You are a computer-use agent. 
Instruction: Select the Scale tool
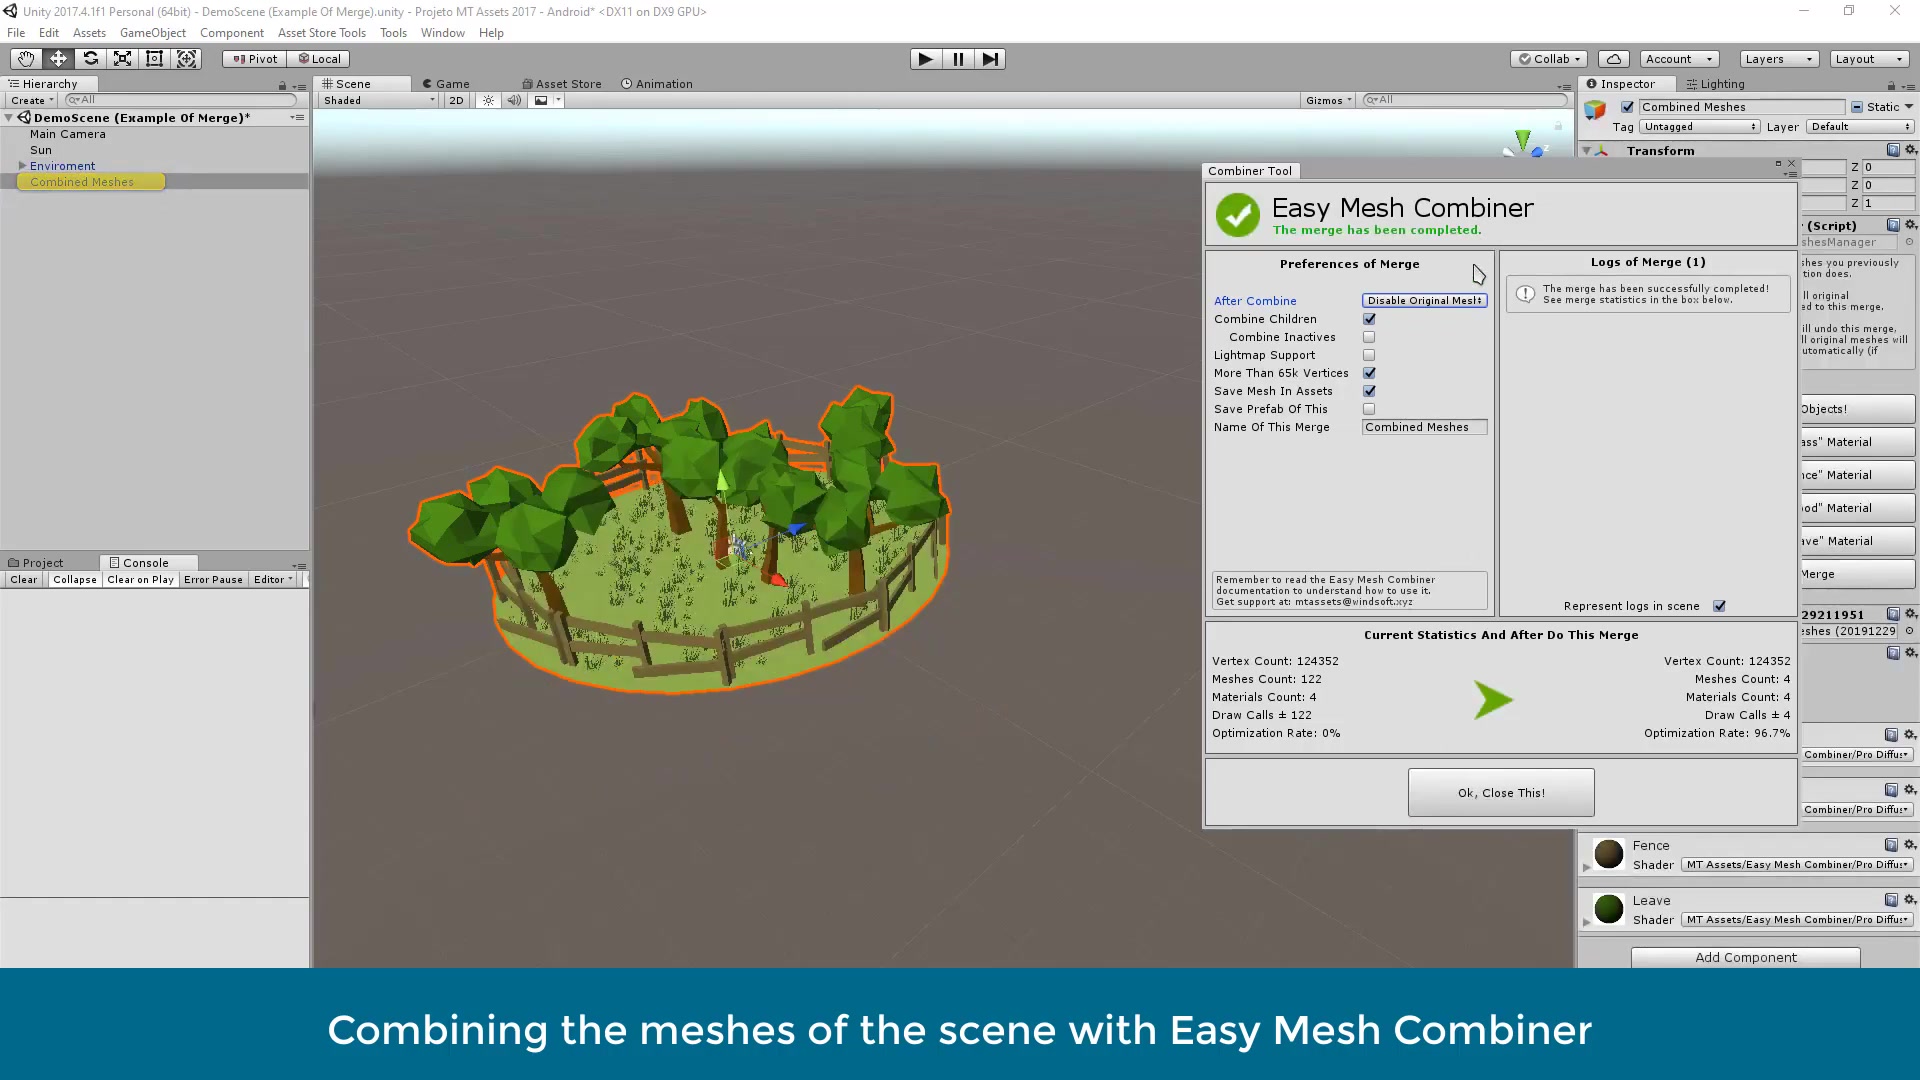pyautogui.click(x=122, y=59)
